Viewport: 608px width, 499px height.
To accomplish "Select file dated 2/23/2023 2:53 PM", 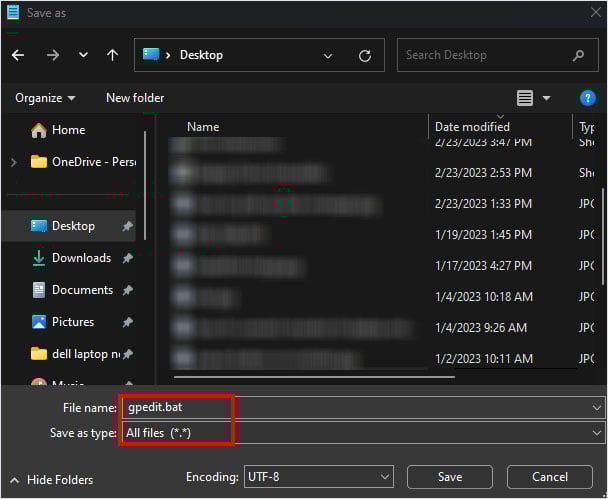I will [x=382, y=173].
